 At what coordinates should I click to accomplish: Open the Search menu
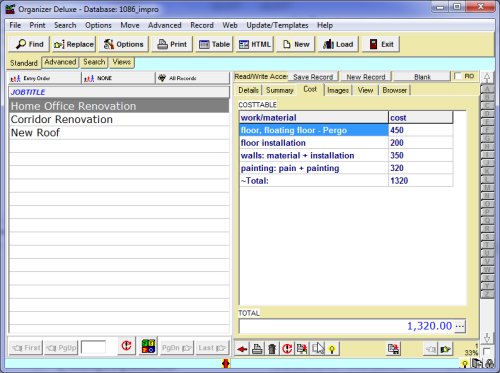coord(65,25)
